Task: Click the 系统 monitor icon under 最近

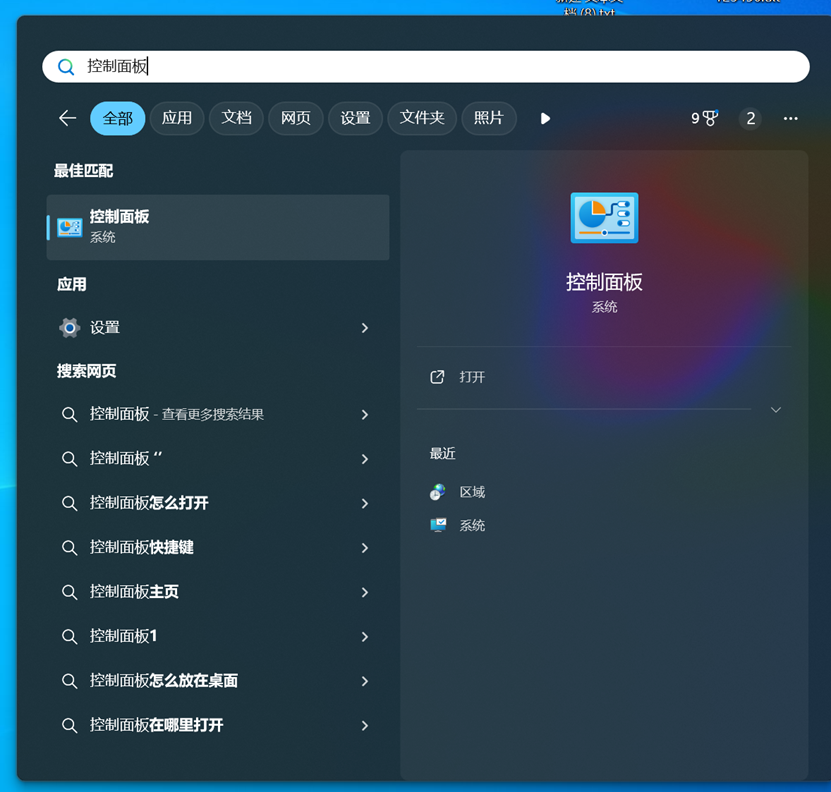Action: point(438,525)
